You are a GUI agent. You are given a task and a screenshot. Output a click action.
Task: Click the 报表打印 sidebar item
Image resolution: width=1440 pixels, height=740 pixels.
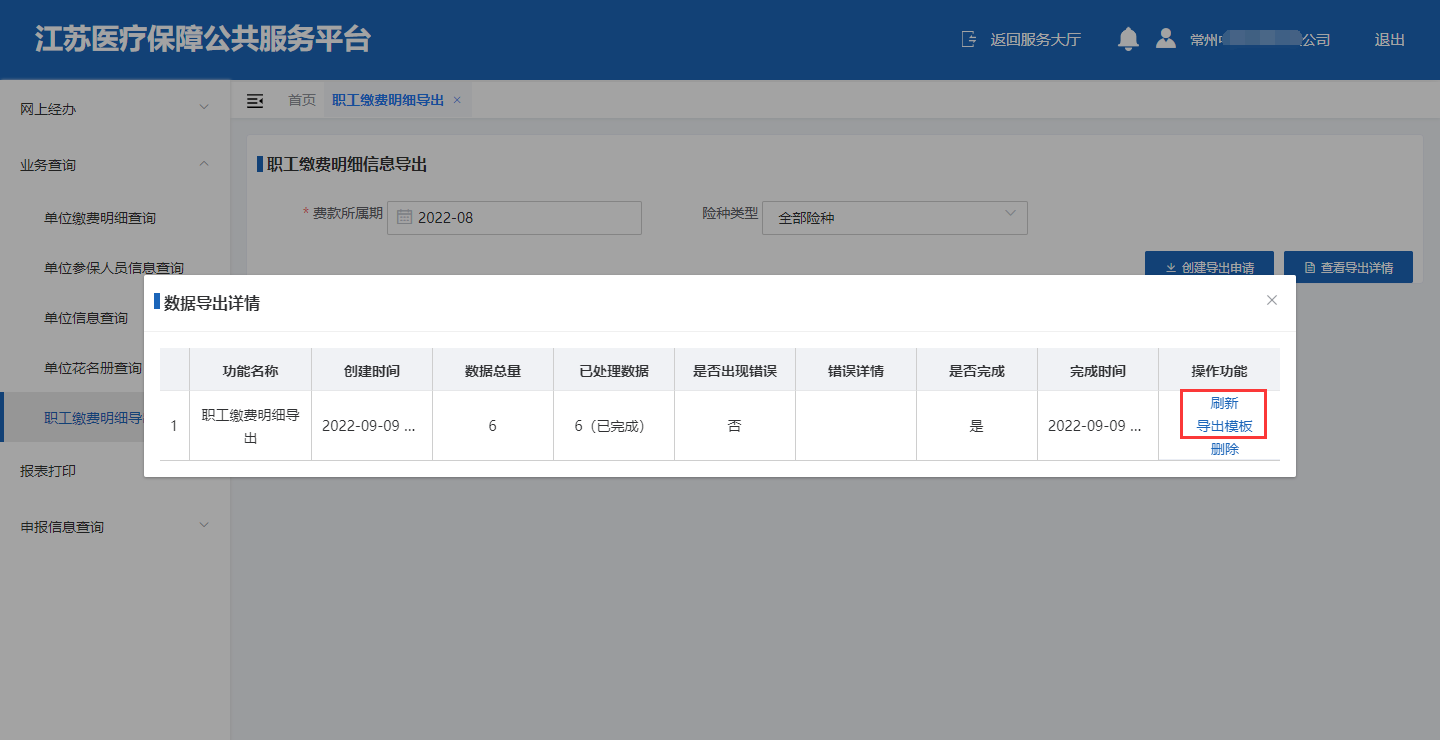48,471
